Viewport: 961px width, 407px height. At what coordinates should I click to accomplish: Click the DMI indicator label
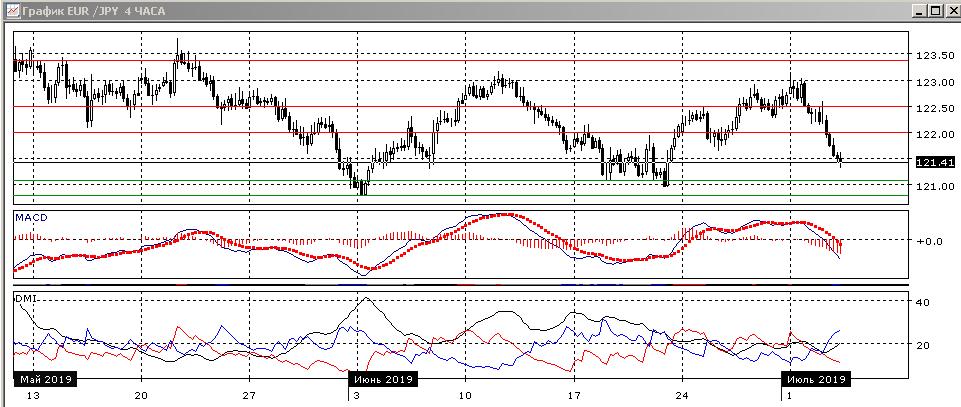26,298
